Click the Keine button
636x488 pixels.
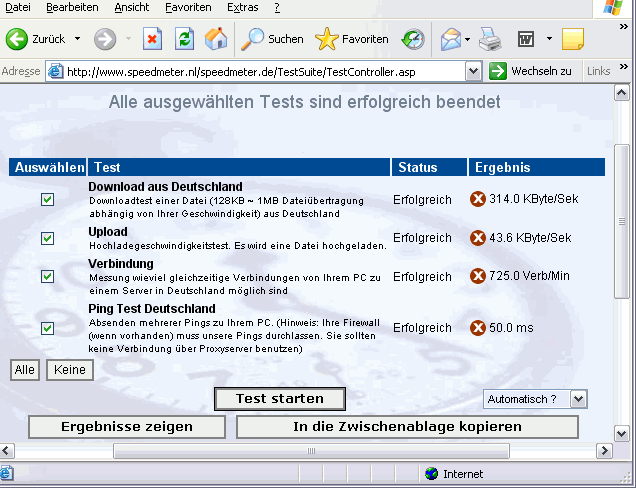pos(70,370)
